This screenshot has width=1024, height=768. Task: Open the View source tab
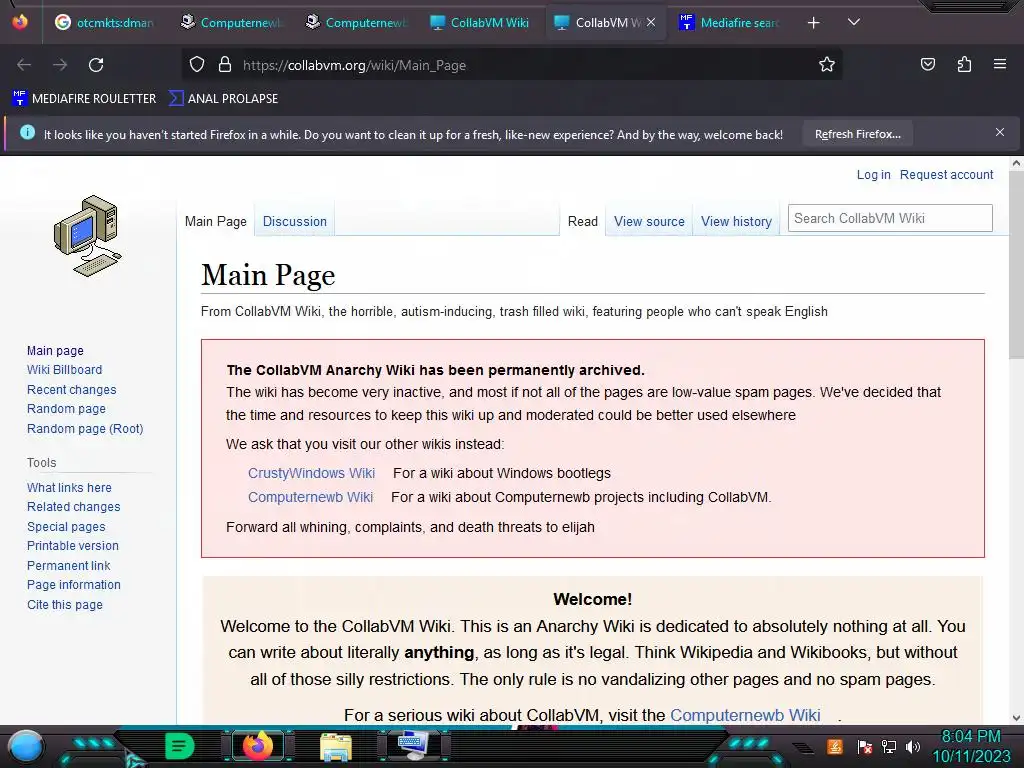coord(649,221)
